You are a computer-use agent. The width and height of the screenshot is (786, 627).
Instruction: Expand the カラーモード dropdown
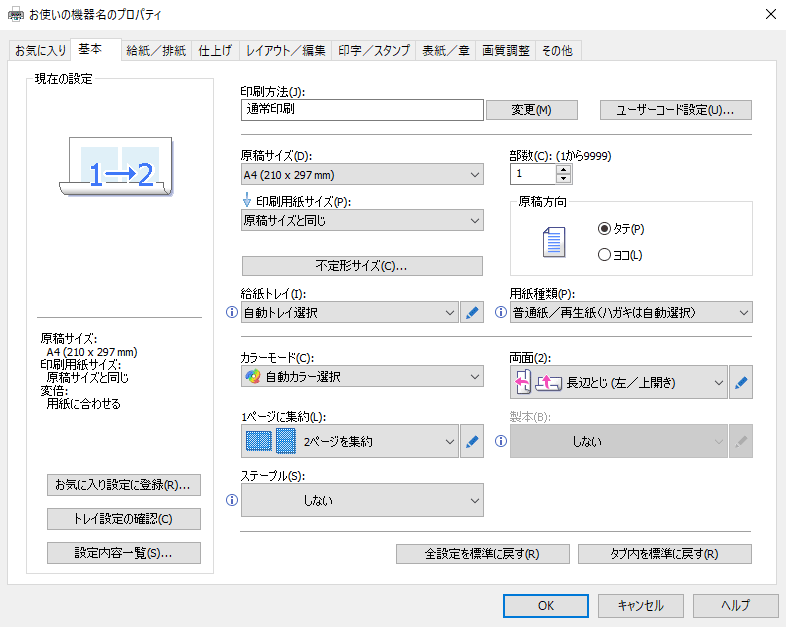coord(362,377)
